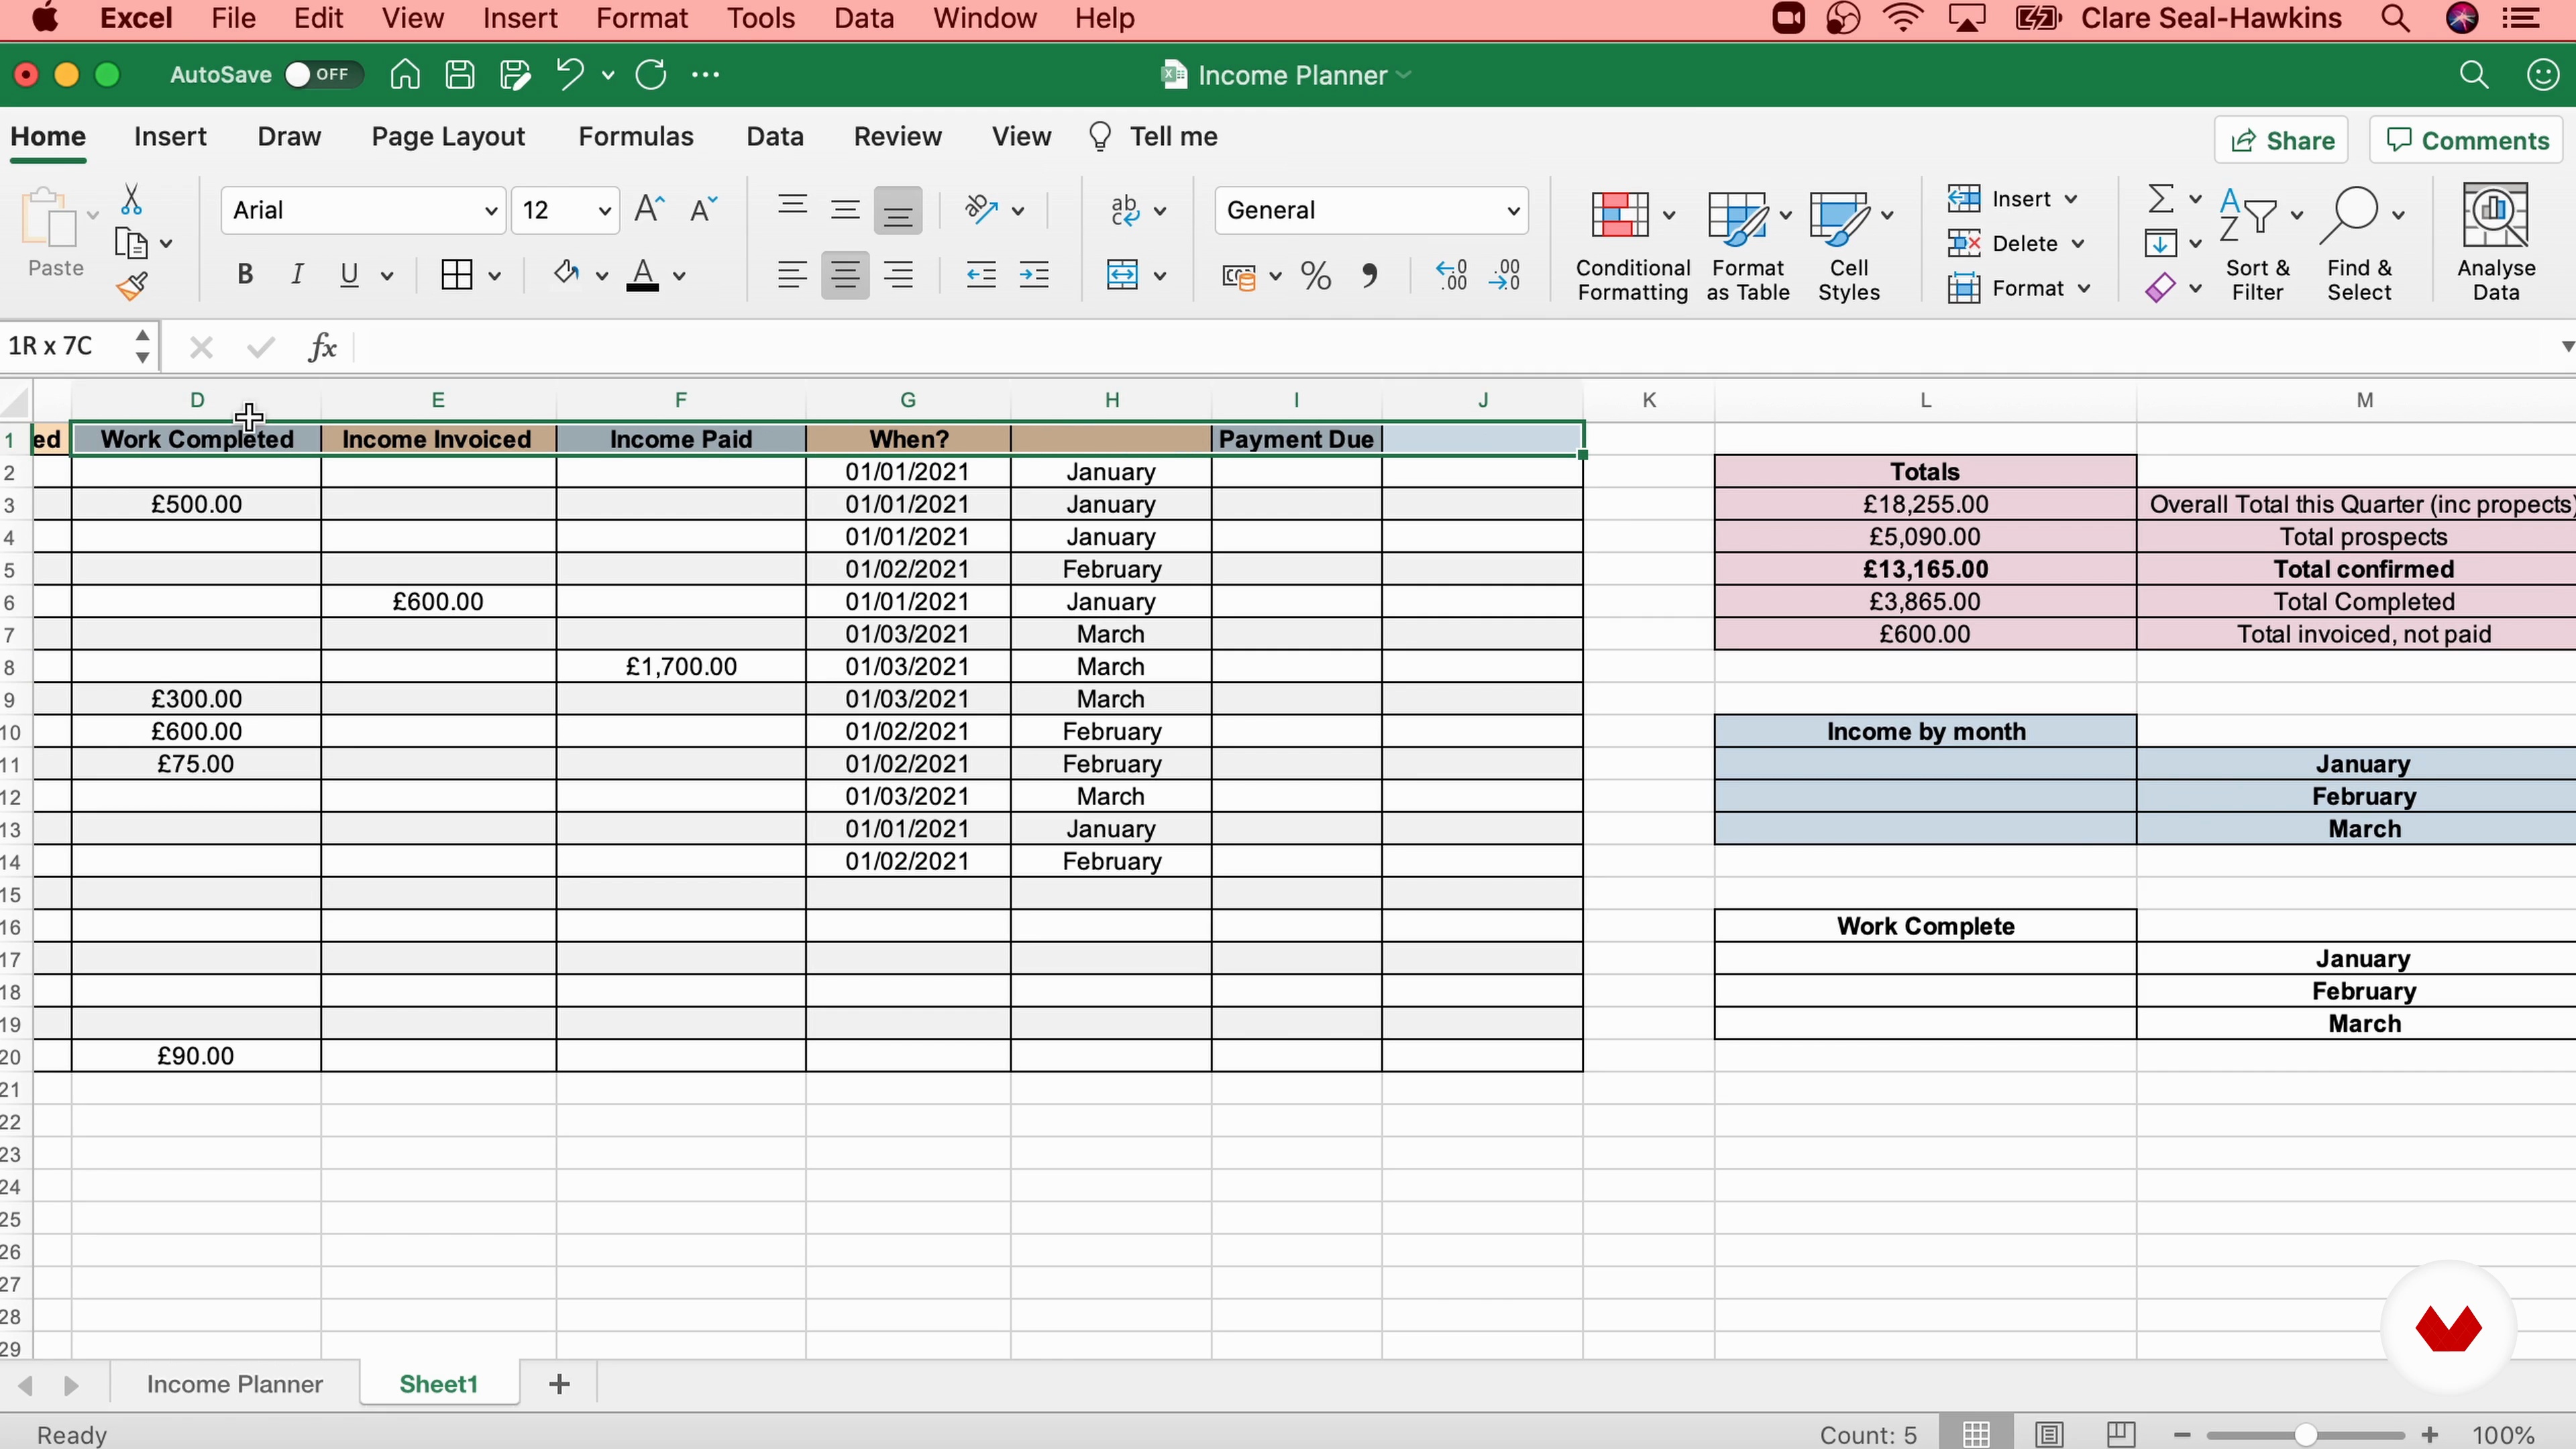Switch to Page Layout view in status bar
2576x1449 pixels.
coord(2050,1434)
